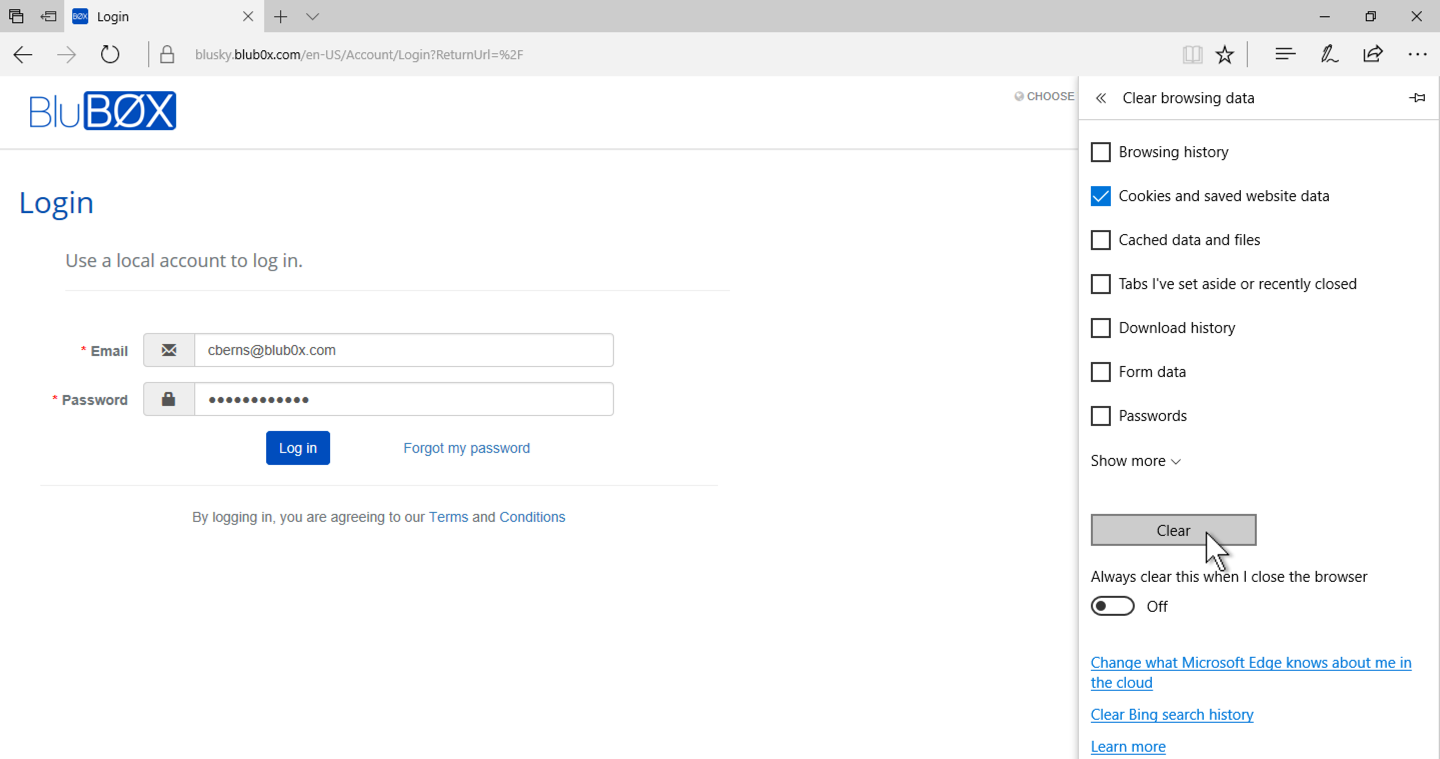Expand the Show more options

[x=1135, y=461]
